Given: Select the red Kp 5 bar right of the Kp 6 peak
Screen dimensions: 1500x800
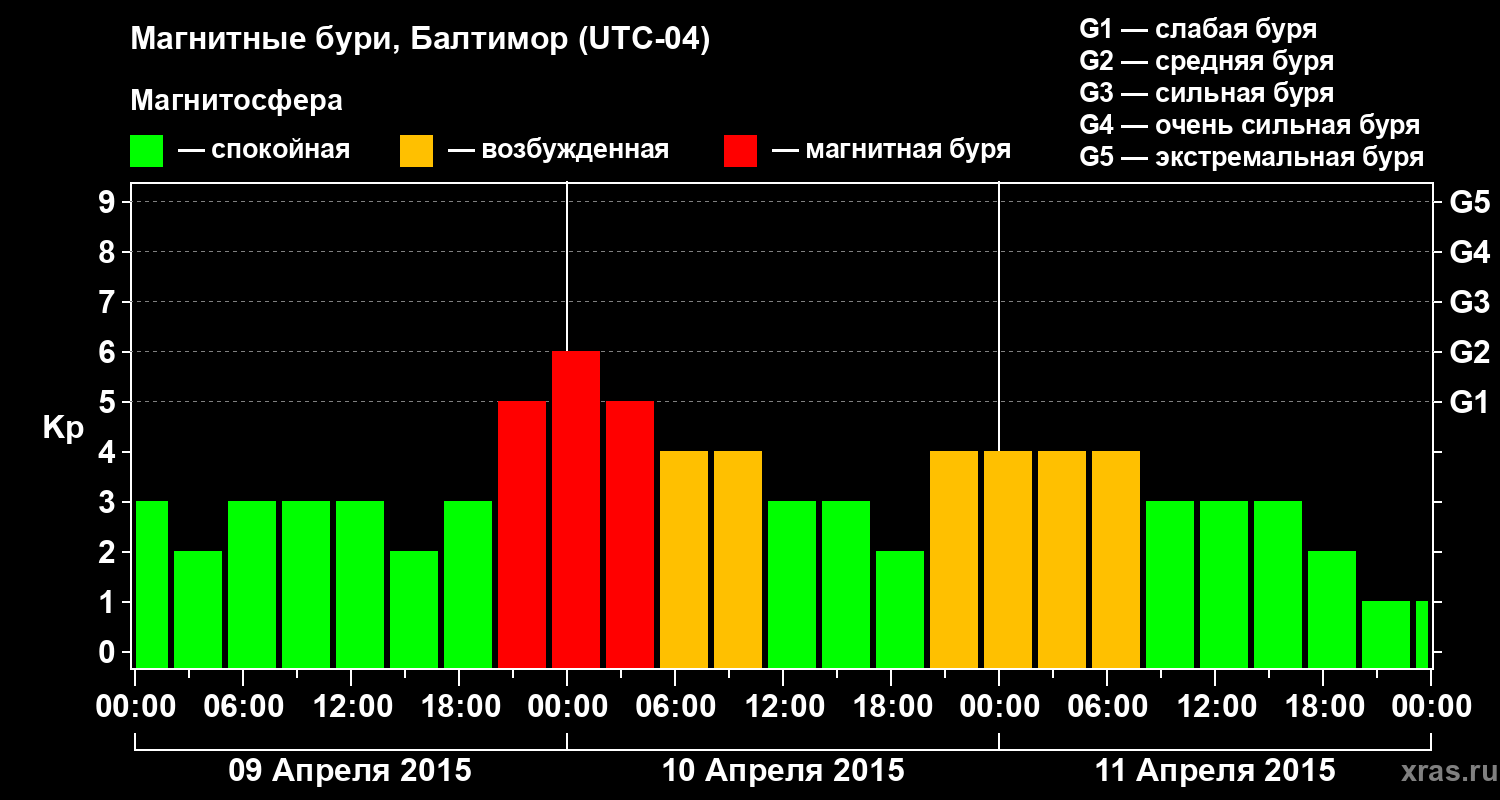Looking at the screenshot, I should (x=630, y=535).
